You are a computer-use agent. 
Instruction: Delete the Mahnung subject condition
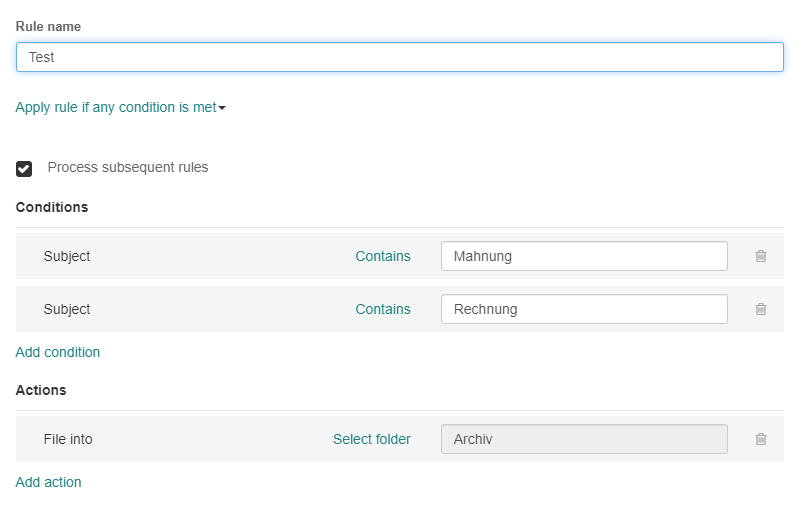760,256
